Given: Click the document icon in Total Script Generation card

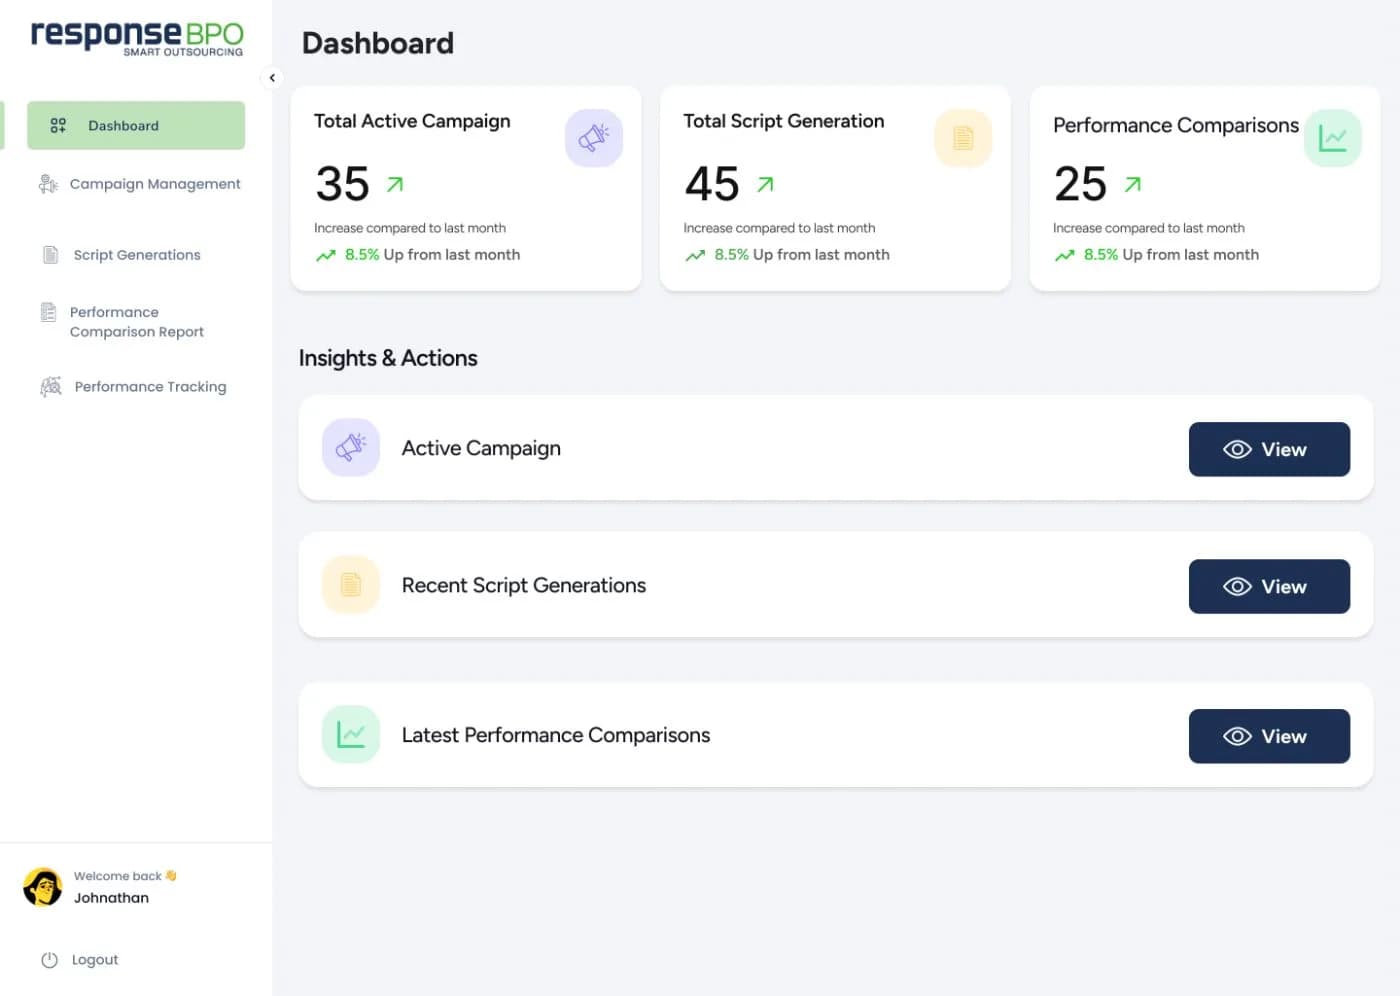Looking at the screenshot, I should point(963,138).
